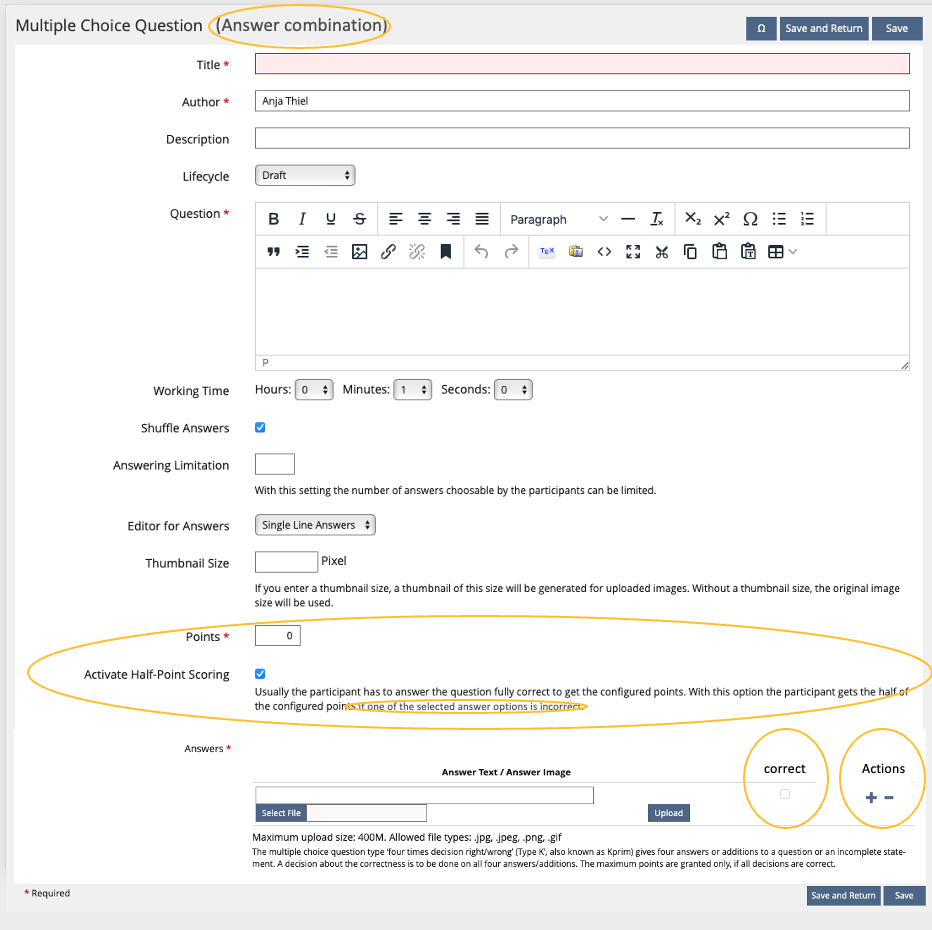
Task: Mark the answer as correct checkbox
Action: click(784, 794)
